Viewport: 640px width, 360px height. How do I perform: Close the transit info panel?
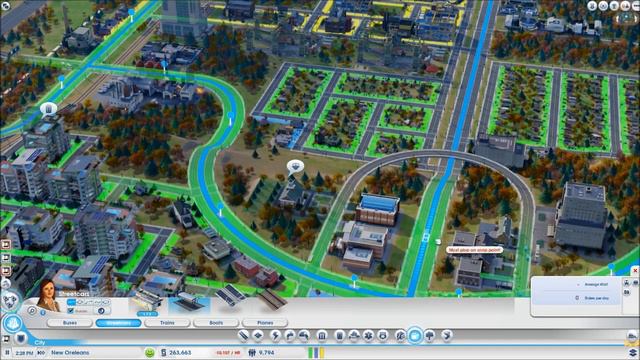(635, 271)
